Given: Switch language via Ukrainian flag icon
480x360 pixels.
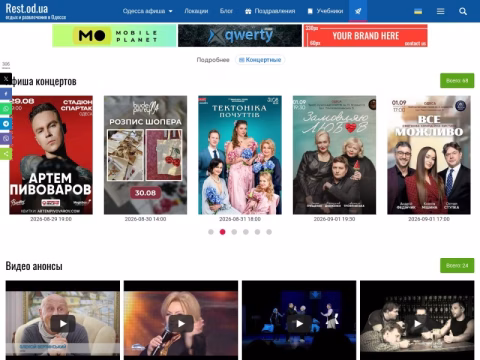Looking at the screenshot, I should coord(418,11).
